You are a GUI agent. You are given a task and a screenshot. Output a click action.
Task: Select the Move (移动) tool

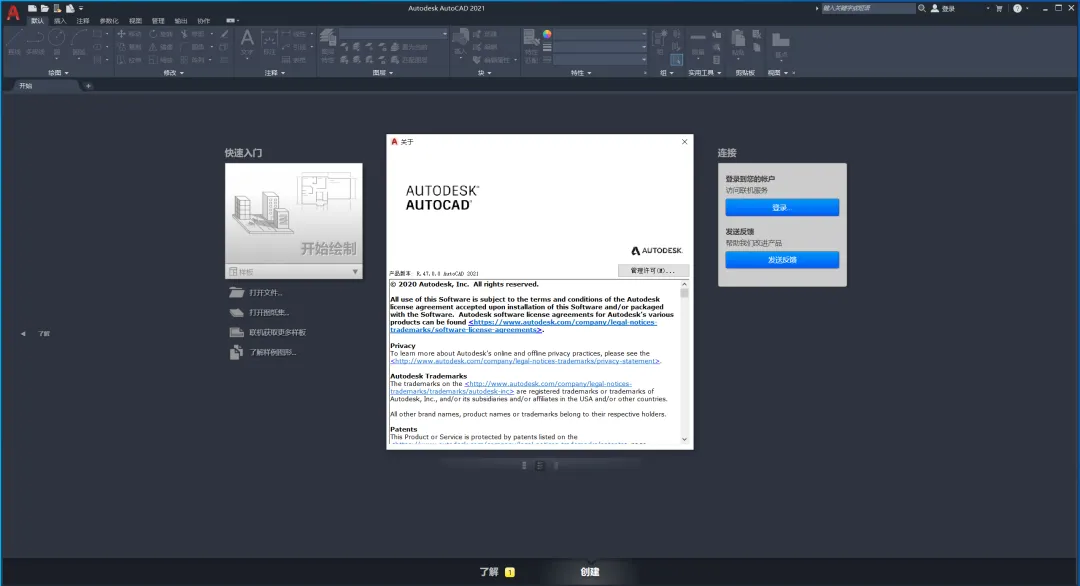point(129,34)
